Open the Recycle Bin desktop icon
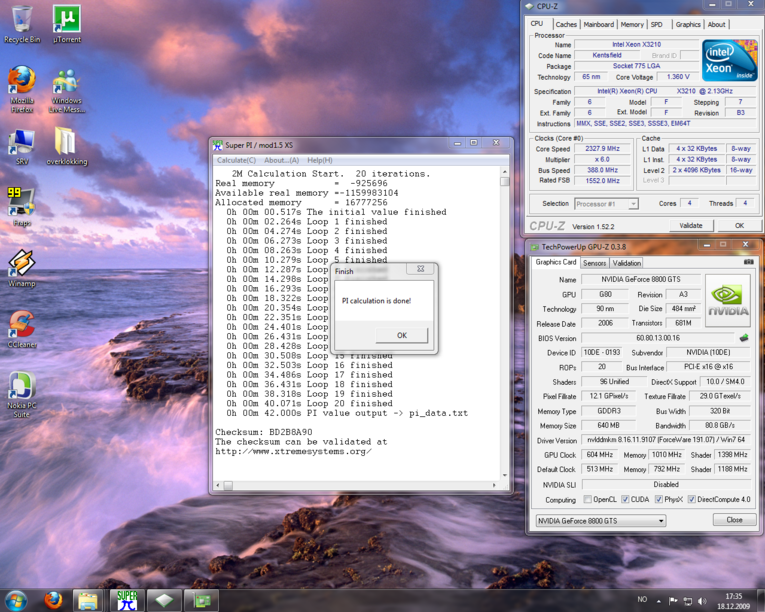The image size is (765, 612). click(x=22, y=24)
